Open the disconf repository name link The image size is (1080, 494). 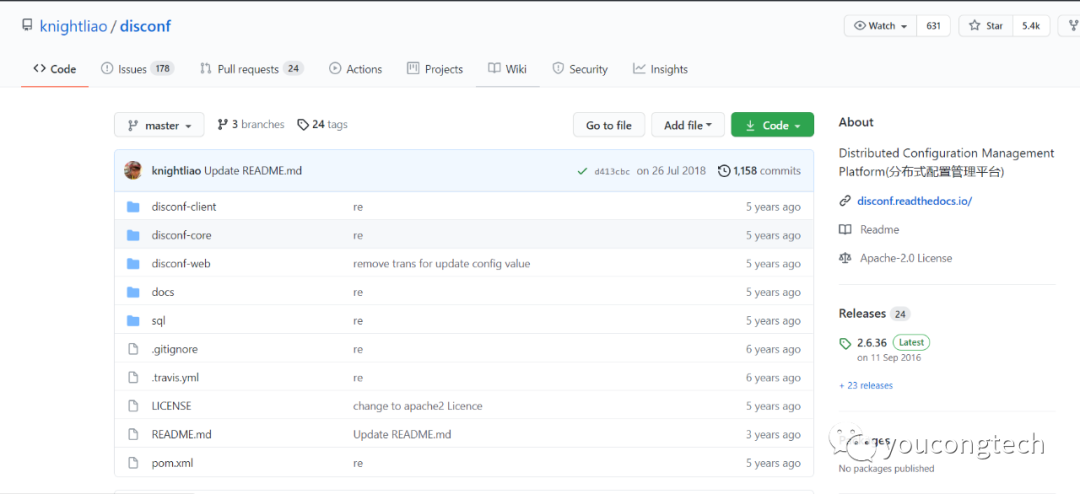point(145,26)
